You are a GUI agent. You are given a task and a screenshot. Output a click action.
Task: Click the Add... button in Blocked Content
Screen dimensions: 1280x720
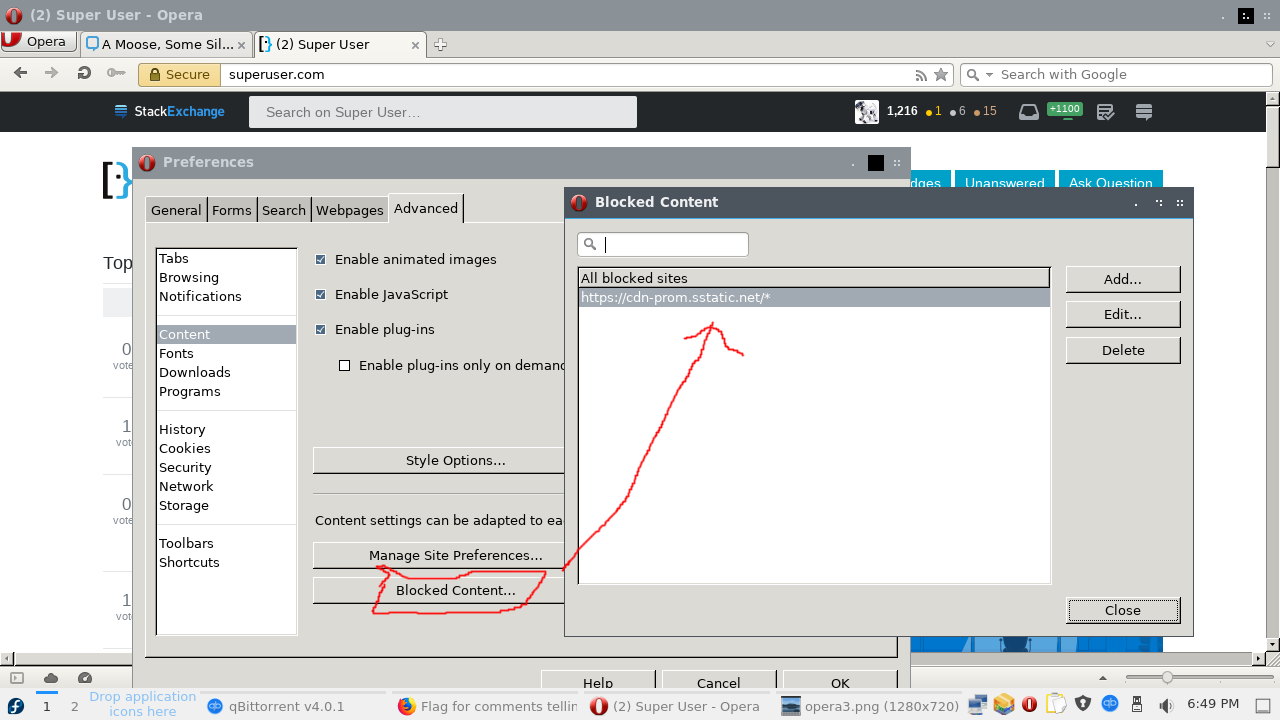point(1123,279)
